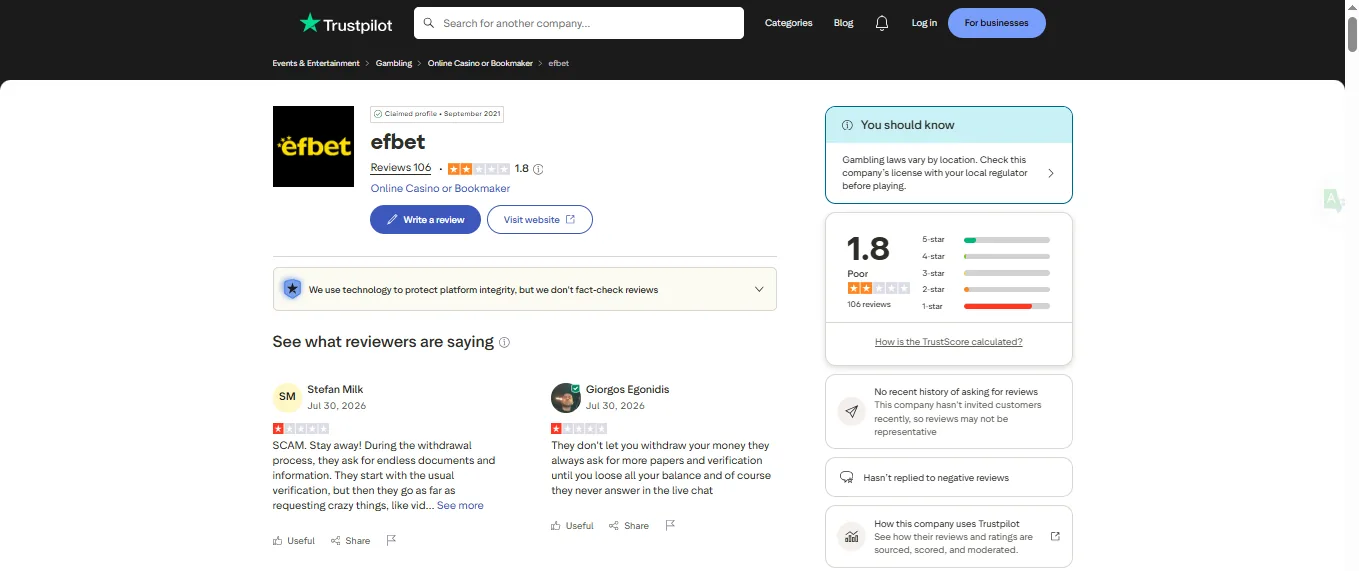
Task: Flag Giorgos Egonidis's review
Action: 670,525
